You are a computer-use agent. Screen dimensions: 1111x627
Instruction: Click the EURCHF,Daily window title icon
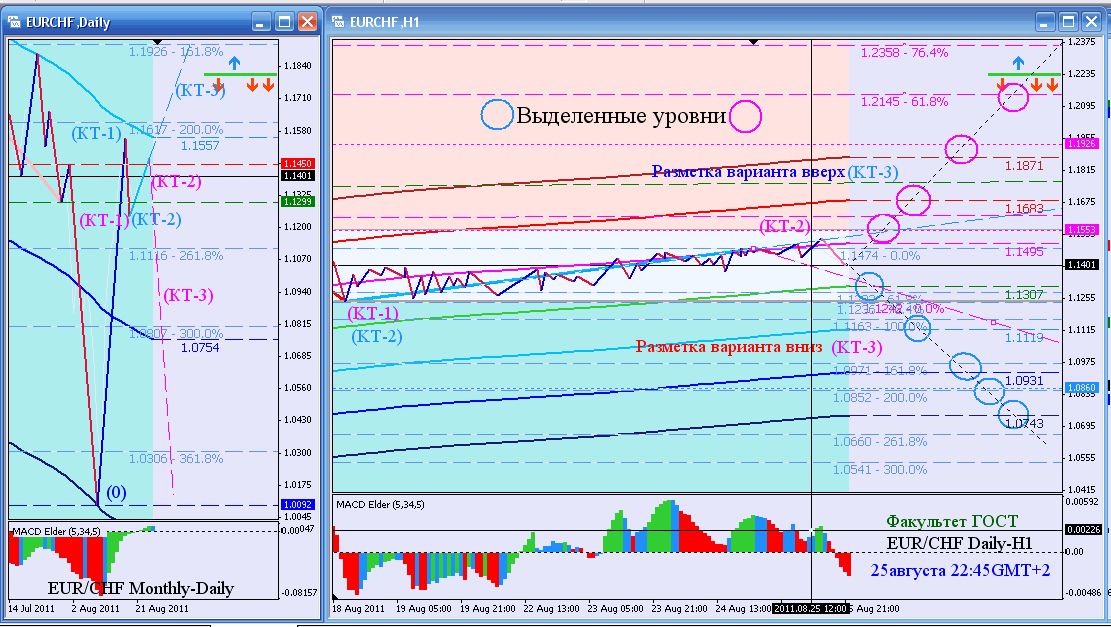point(16,22)
